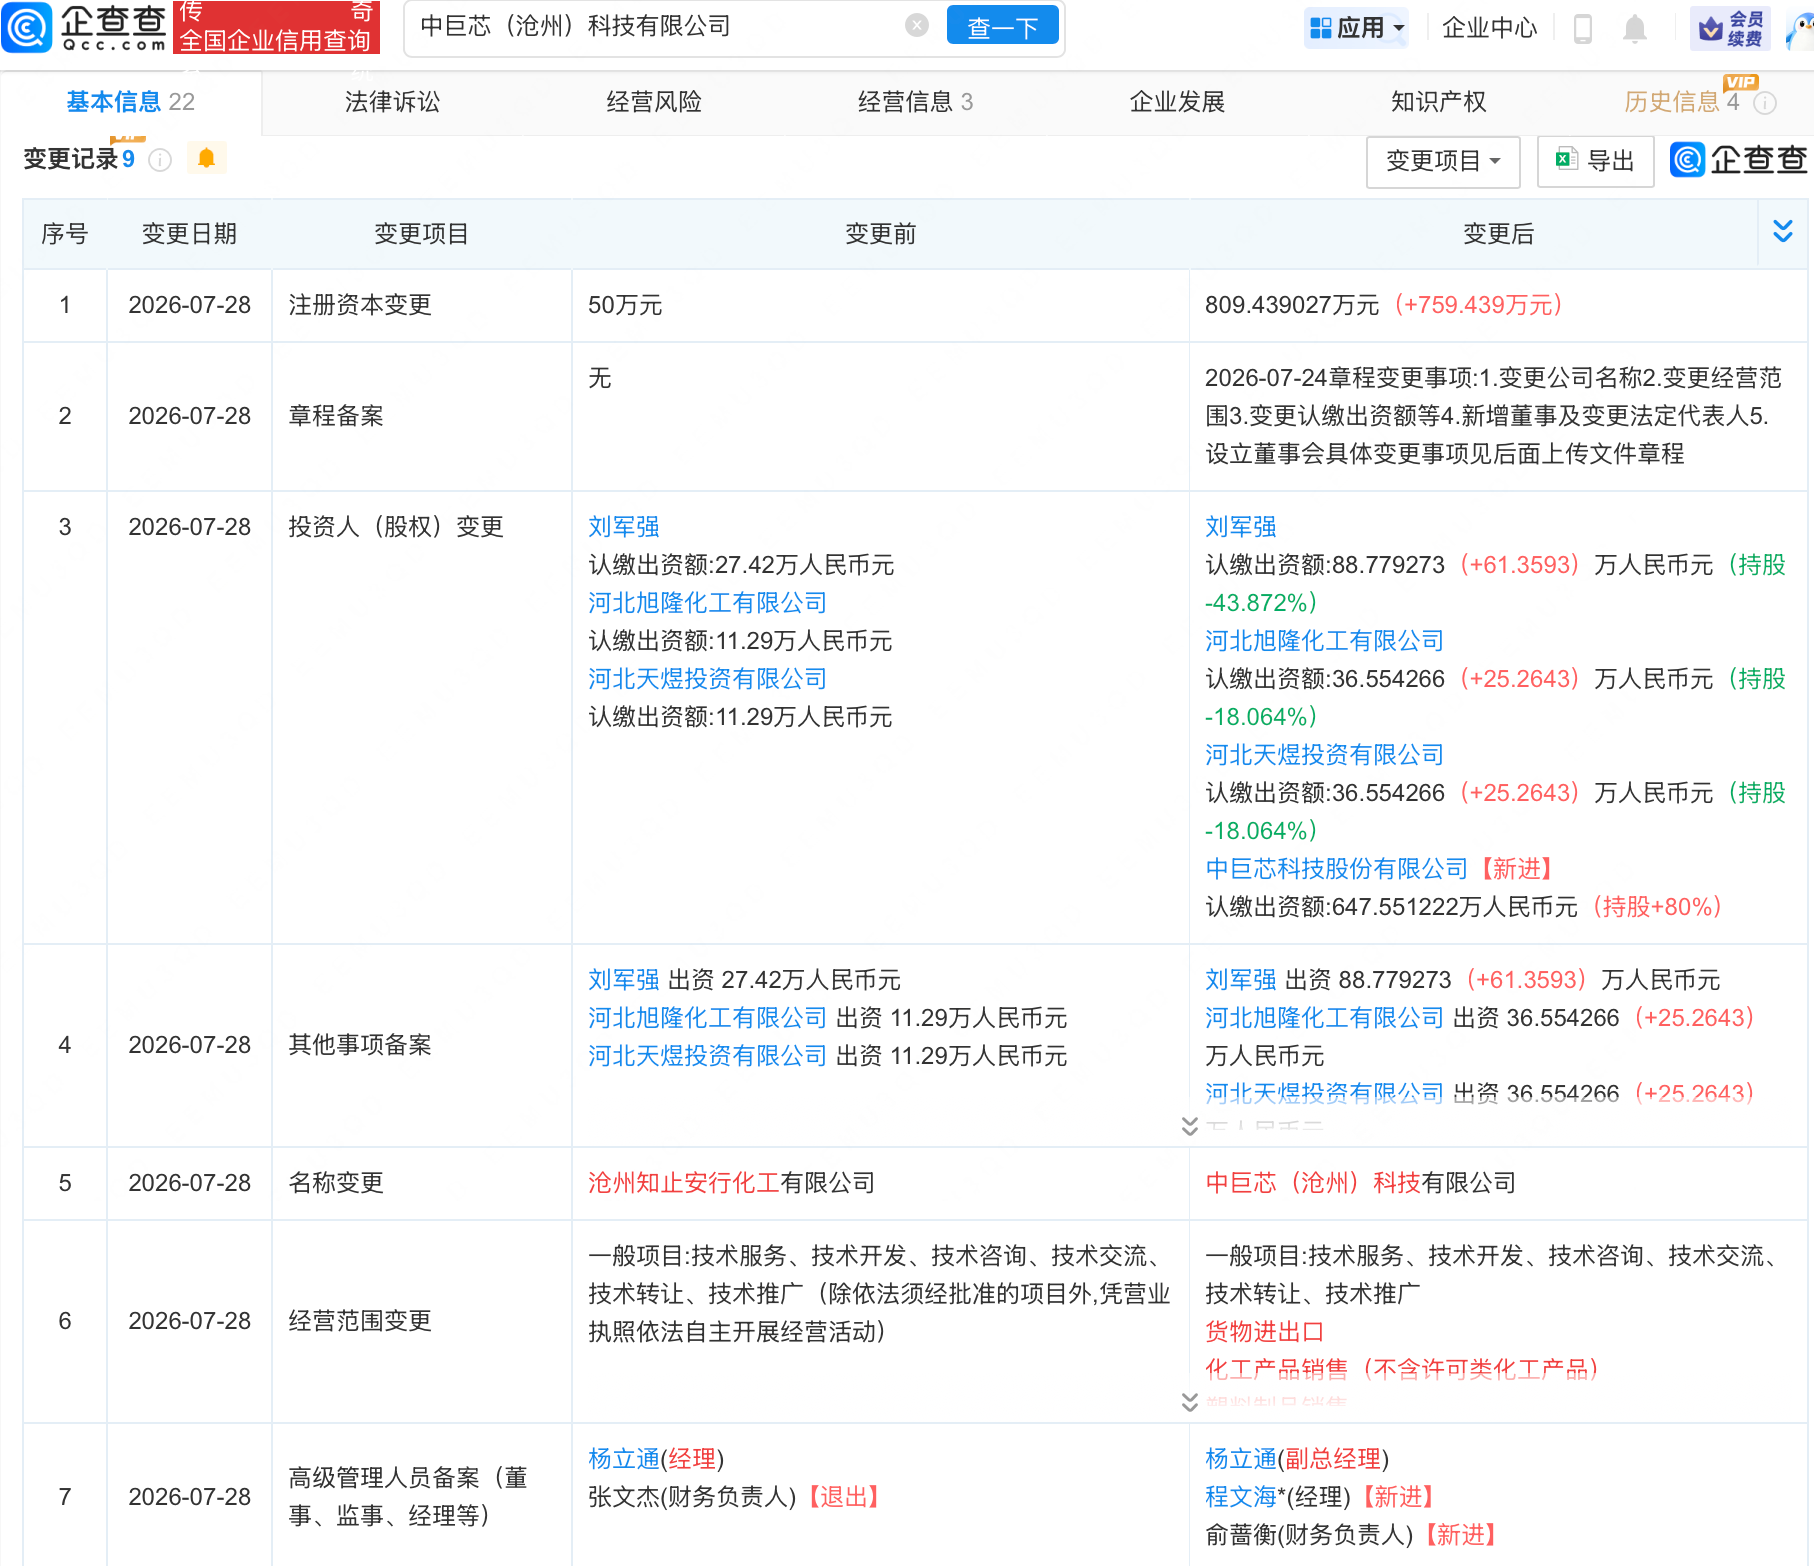Open 刘军强 link in row 3 变更后
The height and width of the screenshot is (1566, 1814).
1240,527
